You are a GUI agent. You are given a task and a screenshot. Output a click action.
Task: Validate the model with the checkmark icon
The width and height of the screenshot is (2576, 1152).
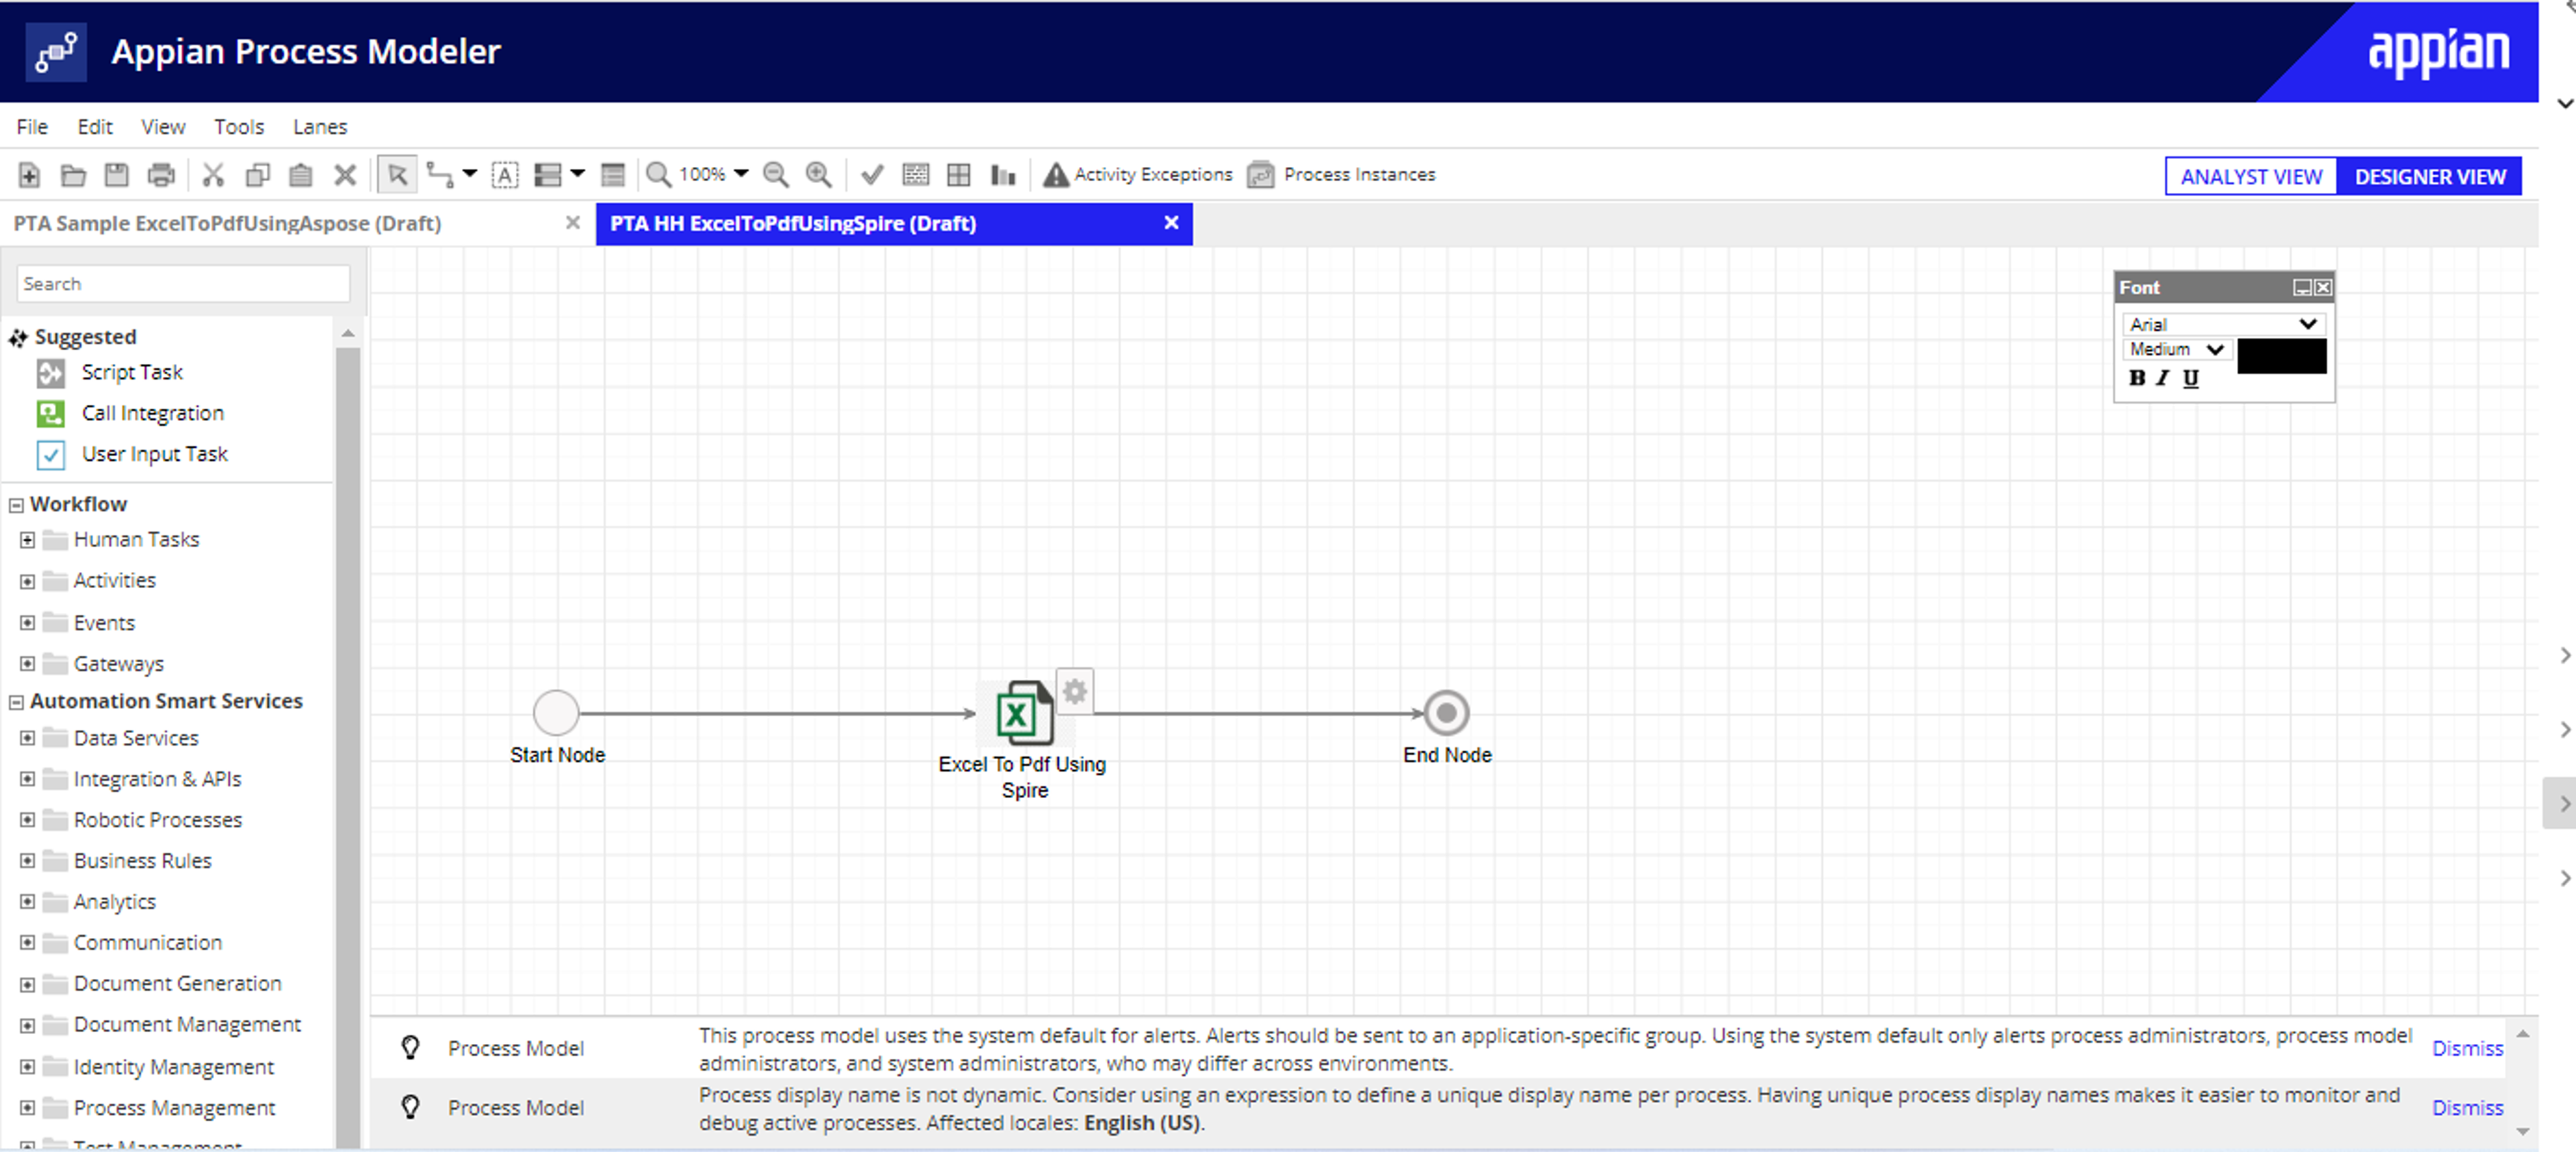click(872, 175)
